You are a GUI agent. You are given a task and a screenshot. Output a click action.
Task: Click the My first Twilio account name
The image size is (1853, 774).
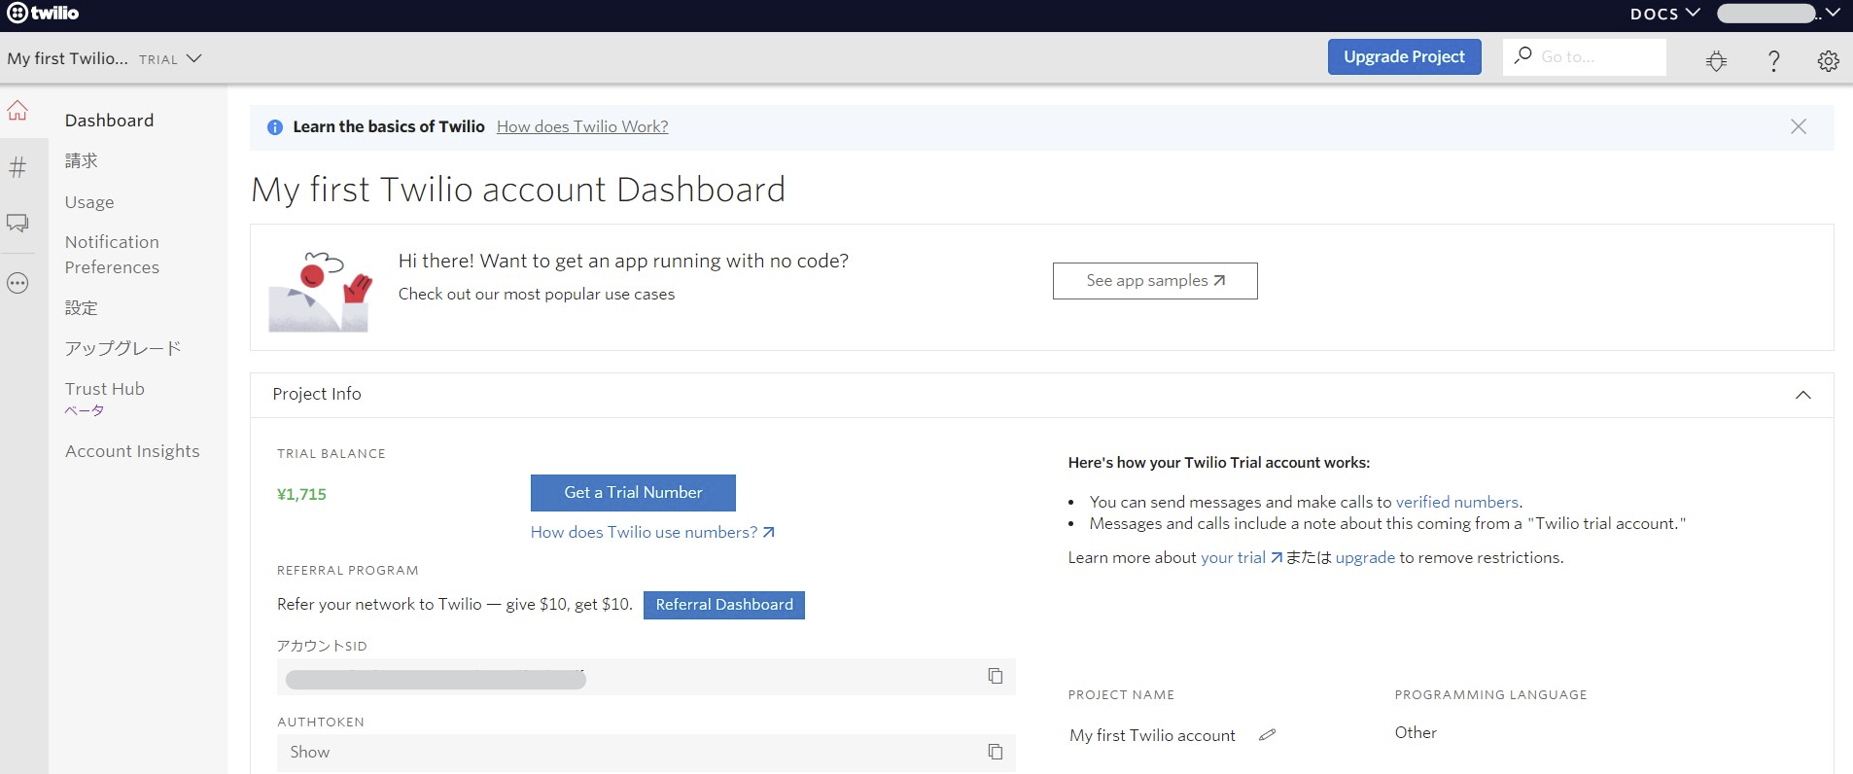[x=1152, y=735]
